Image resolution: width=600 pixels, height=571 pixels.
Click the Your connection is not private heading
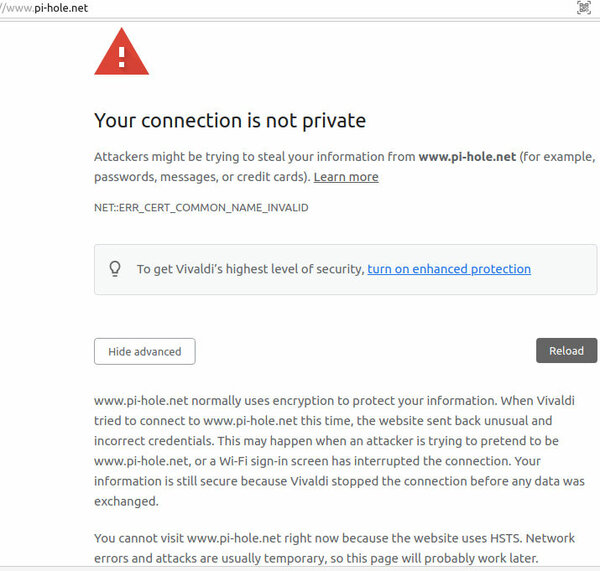pos(230,121)
